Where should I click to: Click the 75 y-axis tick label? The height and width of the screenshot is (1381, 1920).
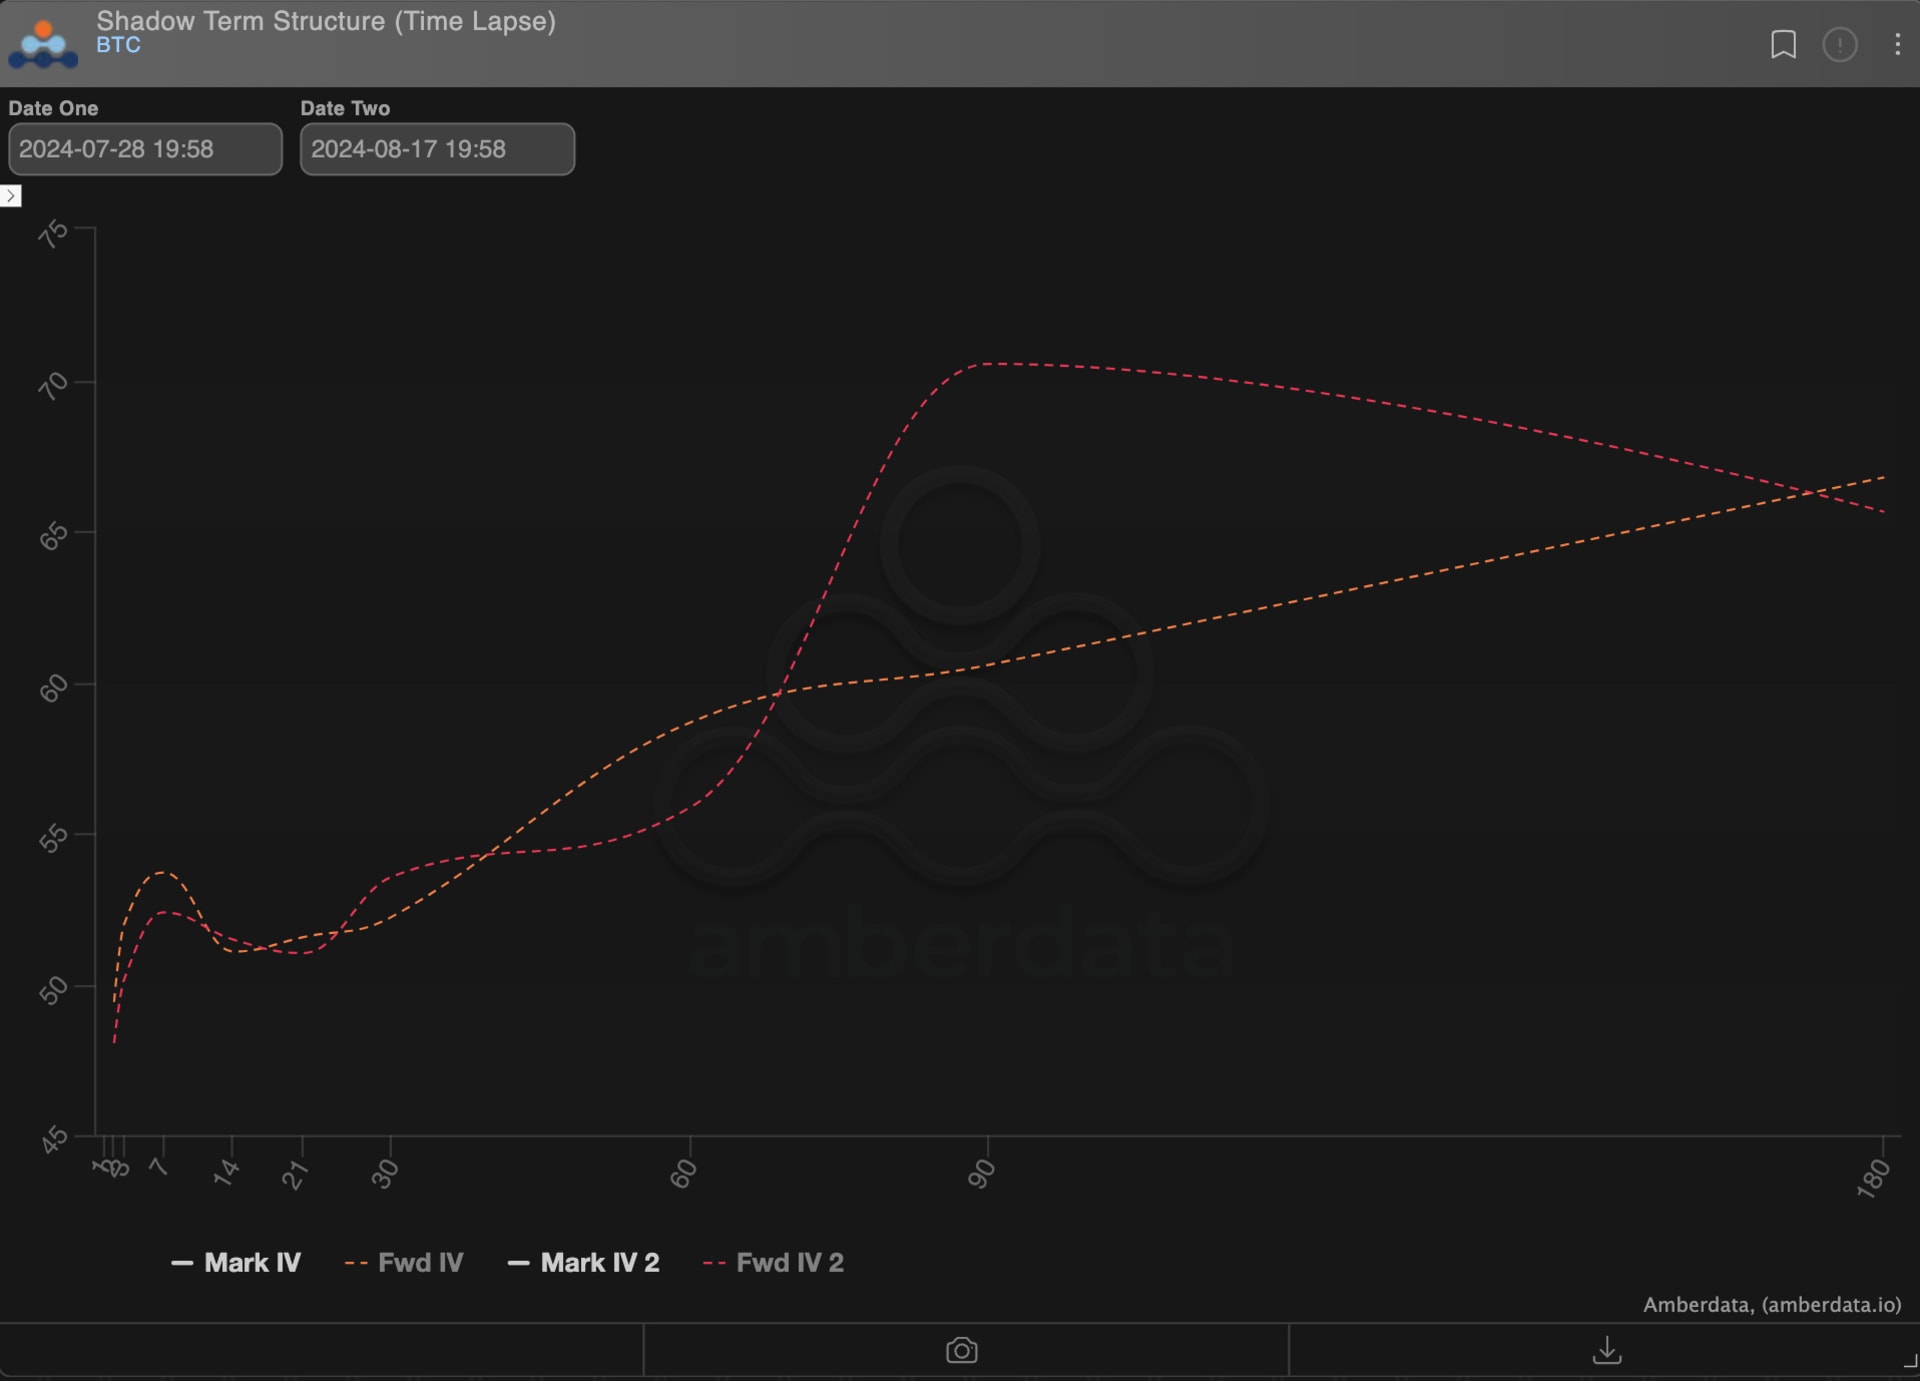pos(53,234)
